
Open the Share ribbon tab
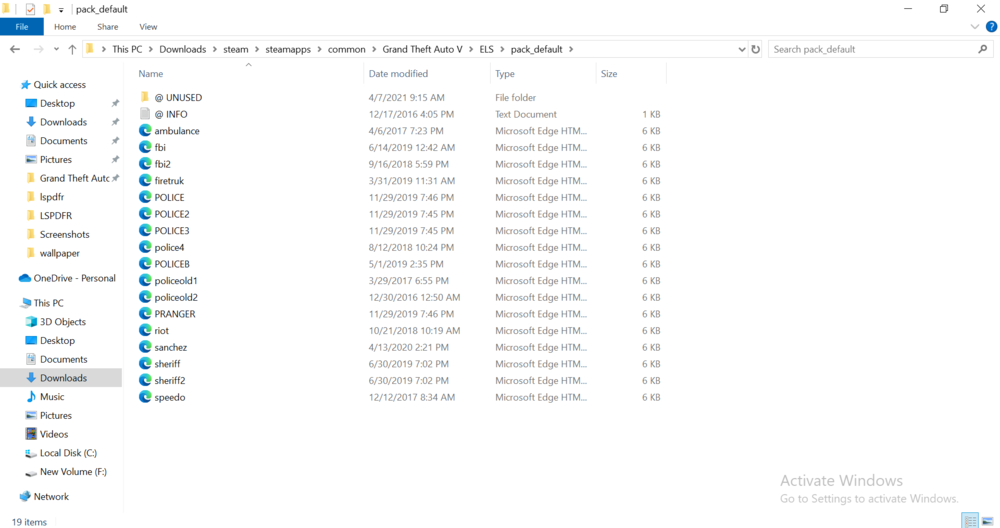[x=108, y=27]
